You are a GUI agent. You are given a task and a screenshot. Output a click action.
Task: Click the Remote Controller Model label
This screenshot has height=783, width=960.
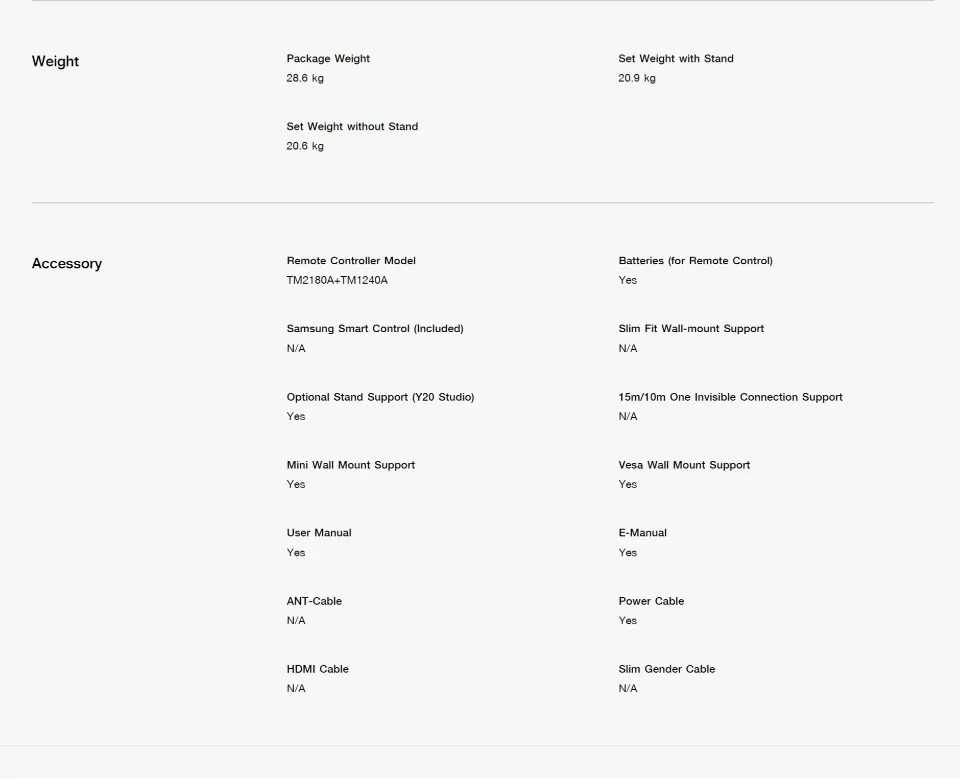coord(351,261)
